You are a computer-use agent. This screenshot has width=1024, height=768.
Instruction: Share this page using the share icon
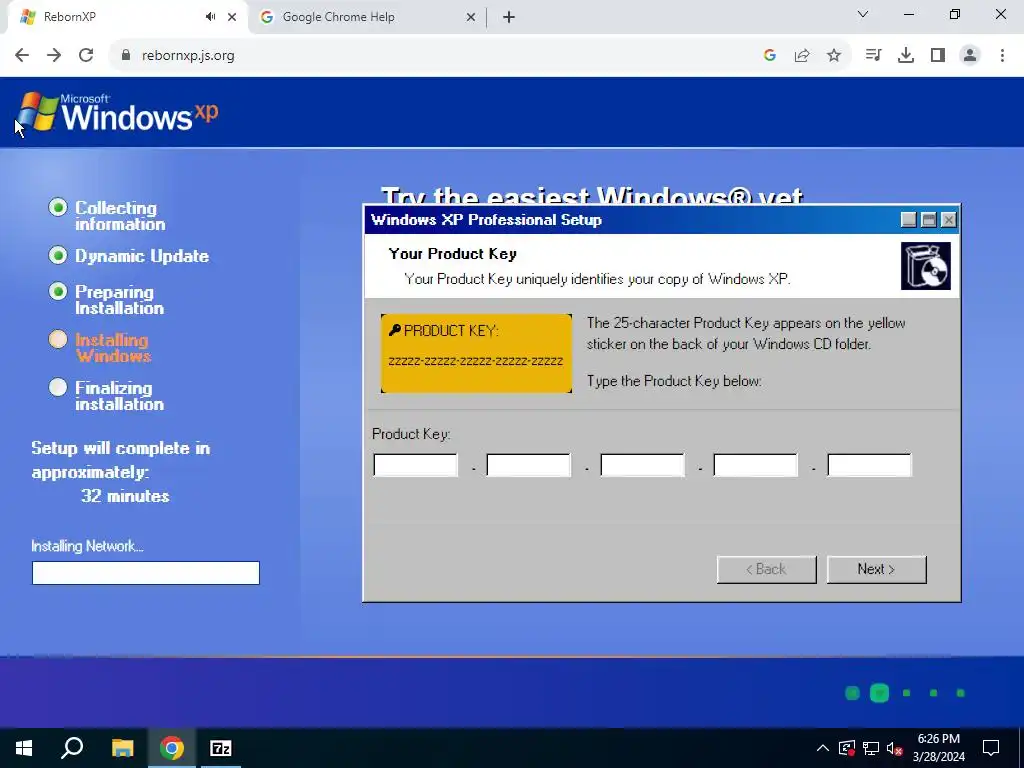pyautogui.click(x=802, y=56)
